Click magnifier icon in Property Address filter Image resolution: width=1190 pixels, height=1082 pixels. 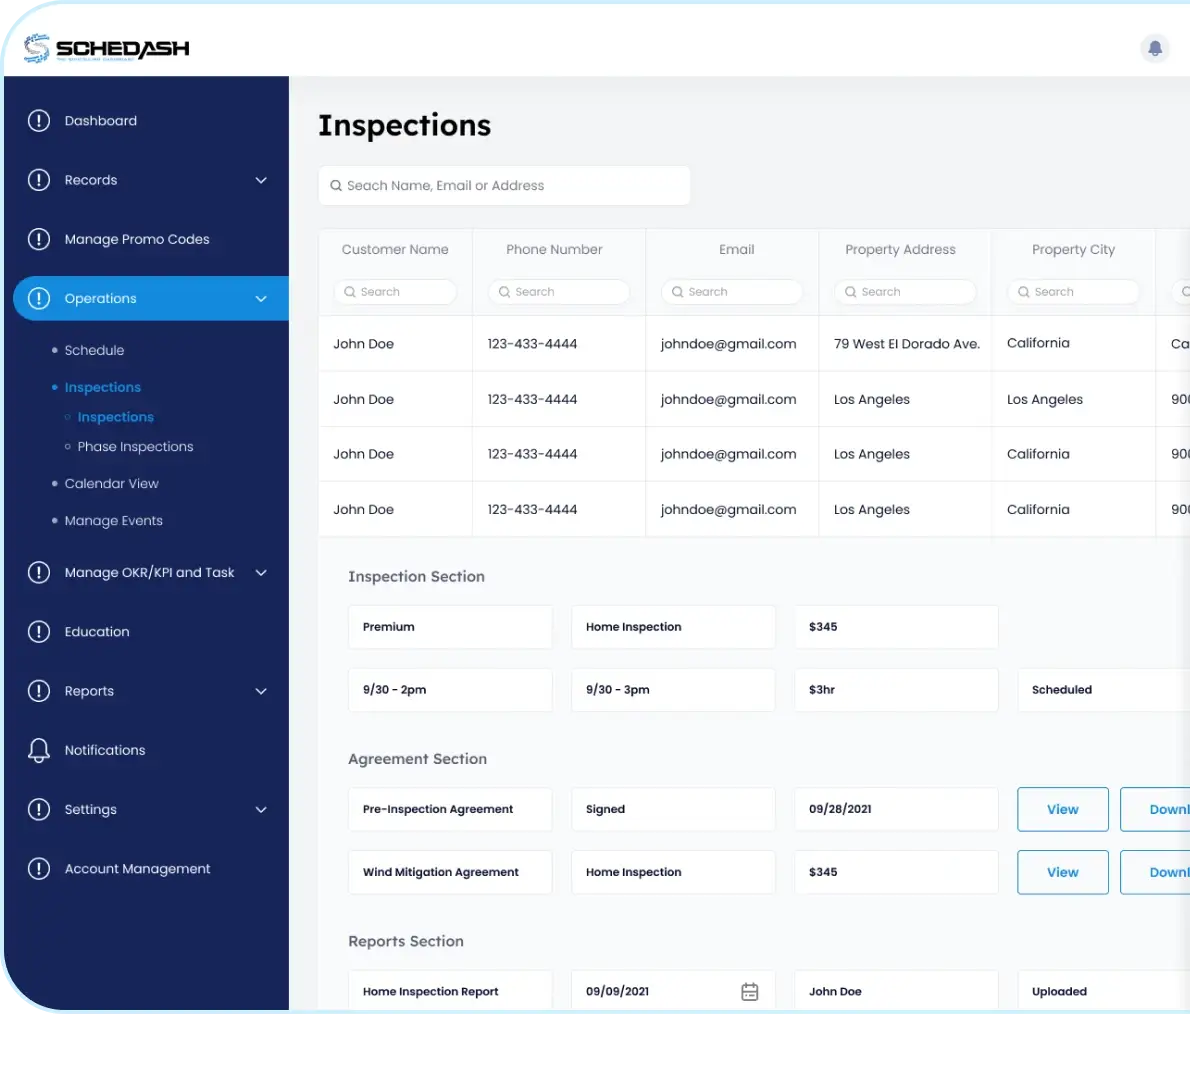850,291
